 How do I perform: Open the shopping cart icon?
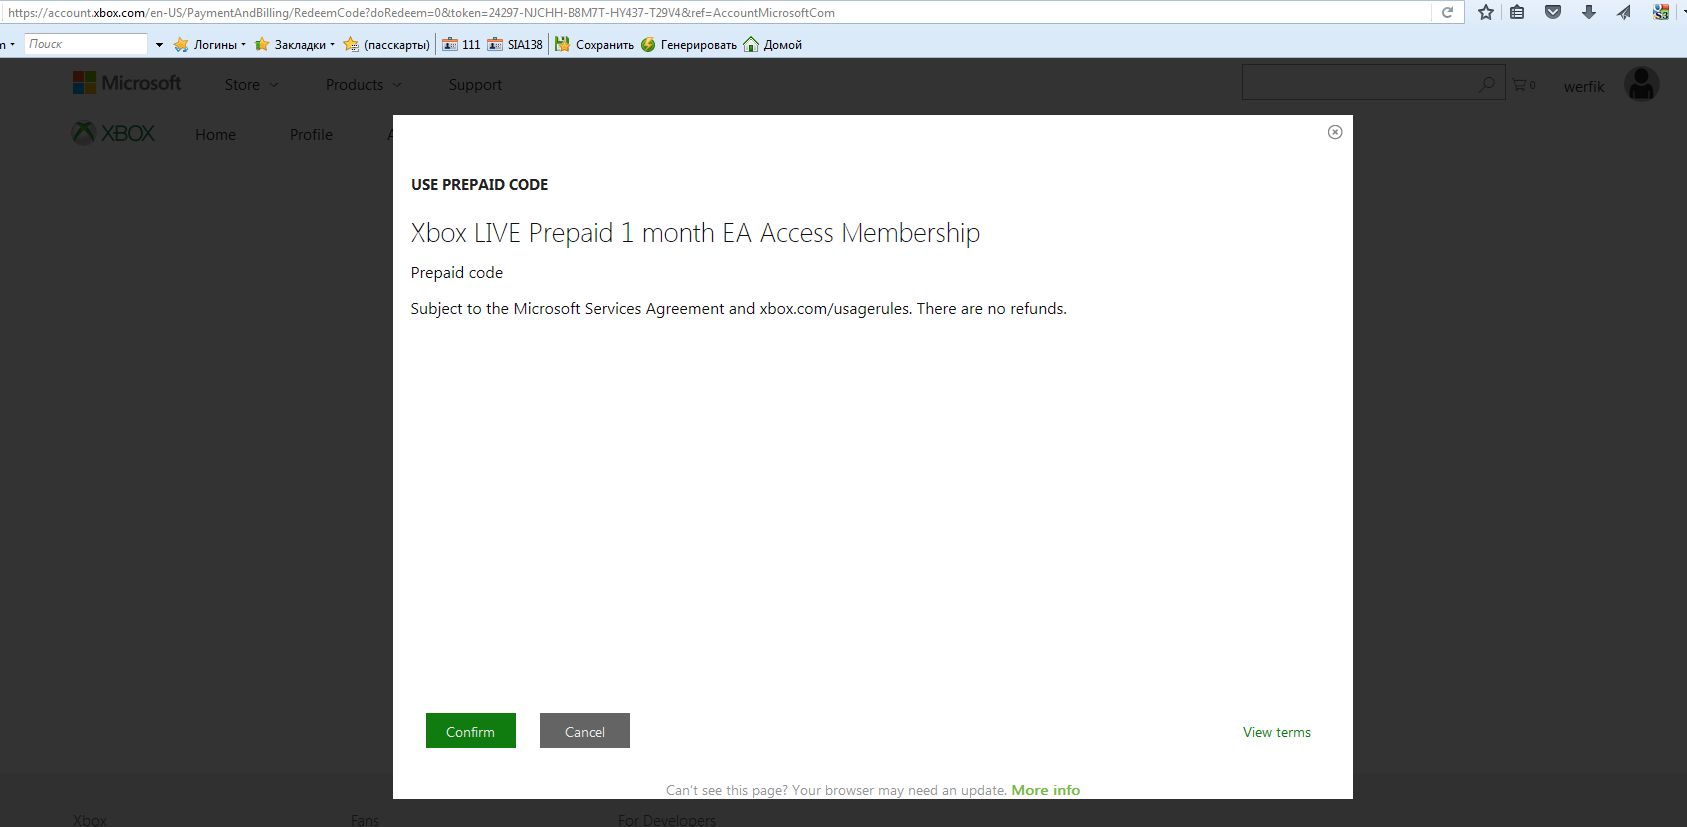(1524, 85)
